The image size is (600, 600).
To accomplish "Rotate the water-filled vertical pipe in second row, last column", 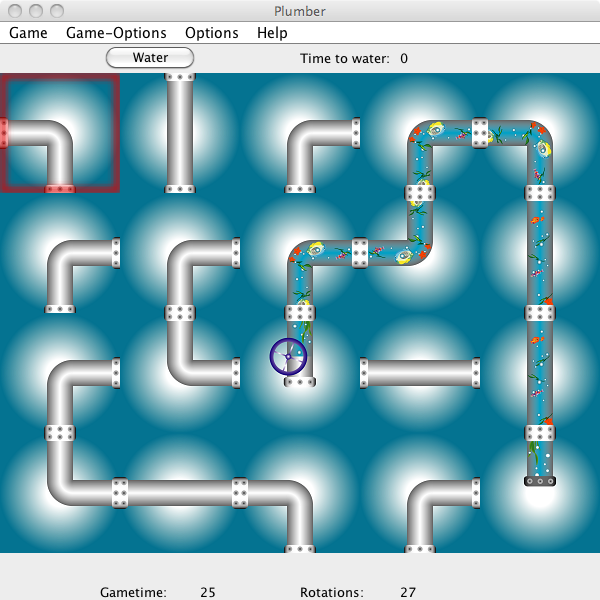I will tap(540, 253).
